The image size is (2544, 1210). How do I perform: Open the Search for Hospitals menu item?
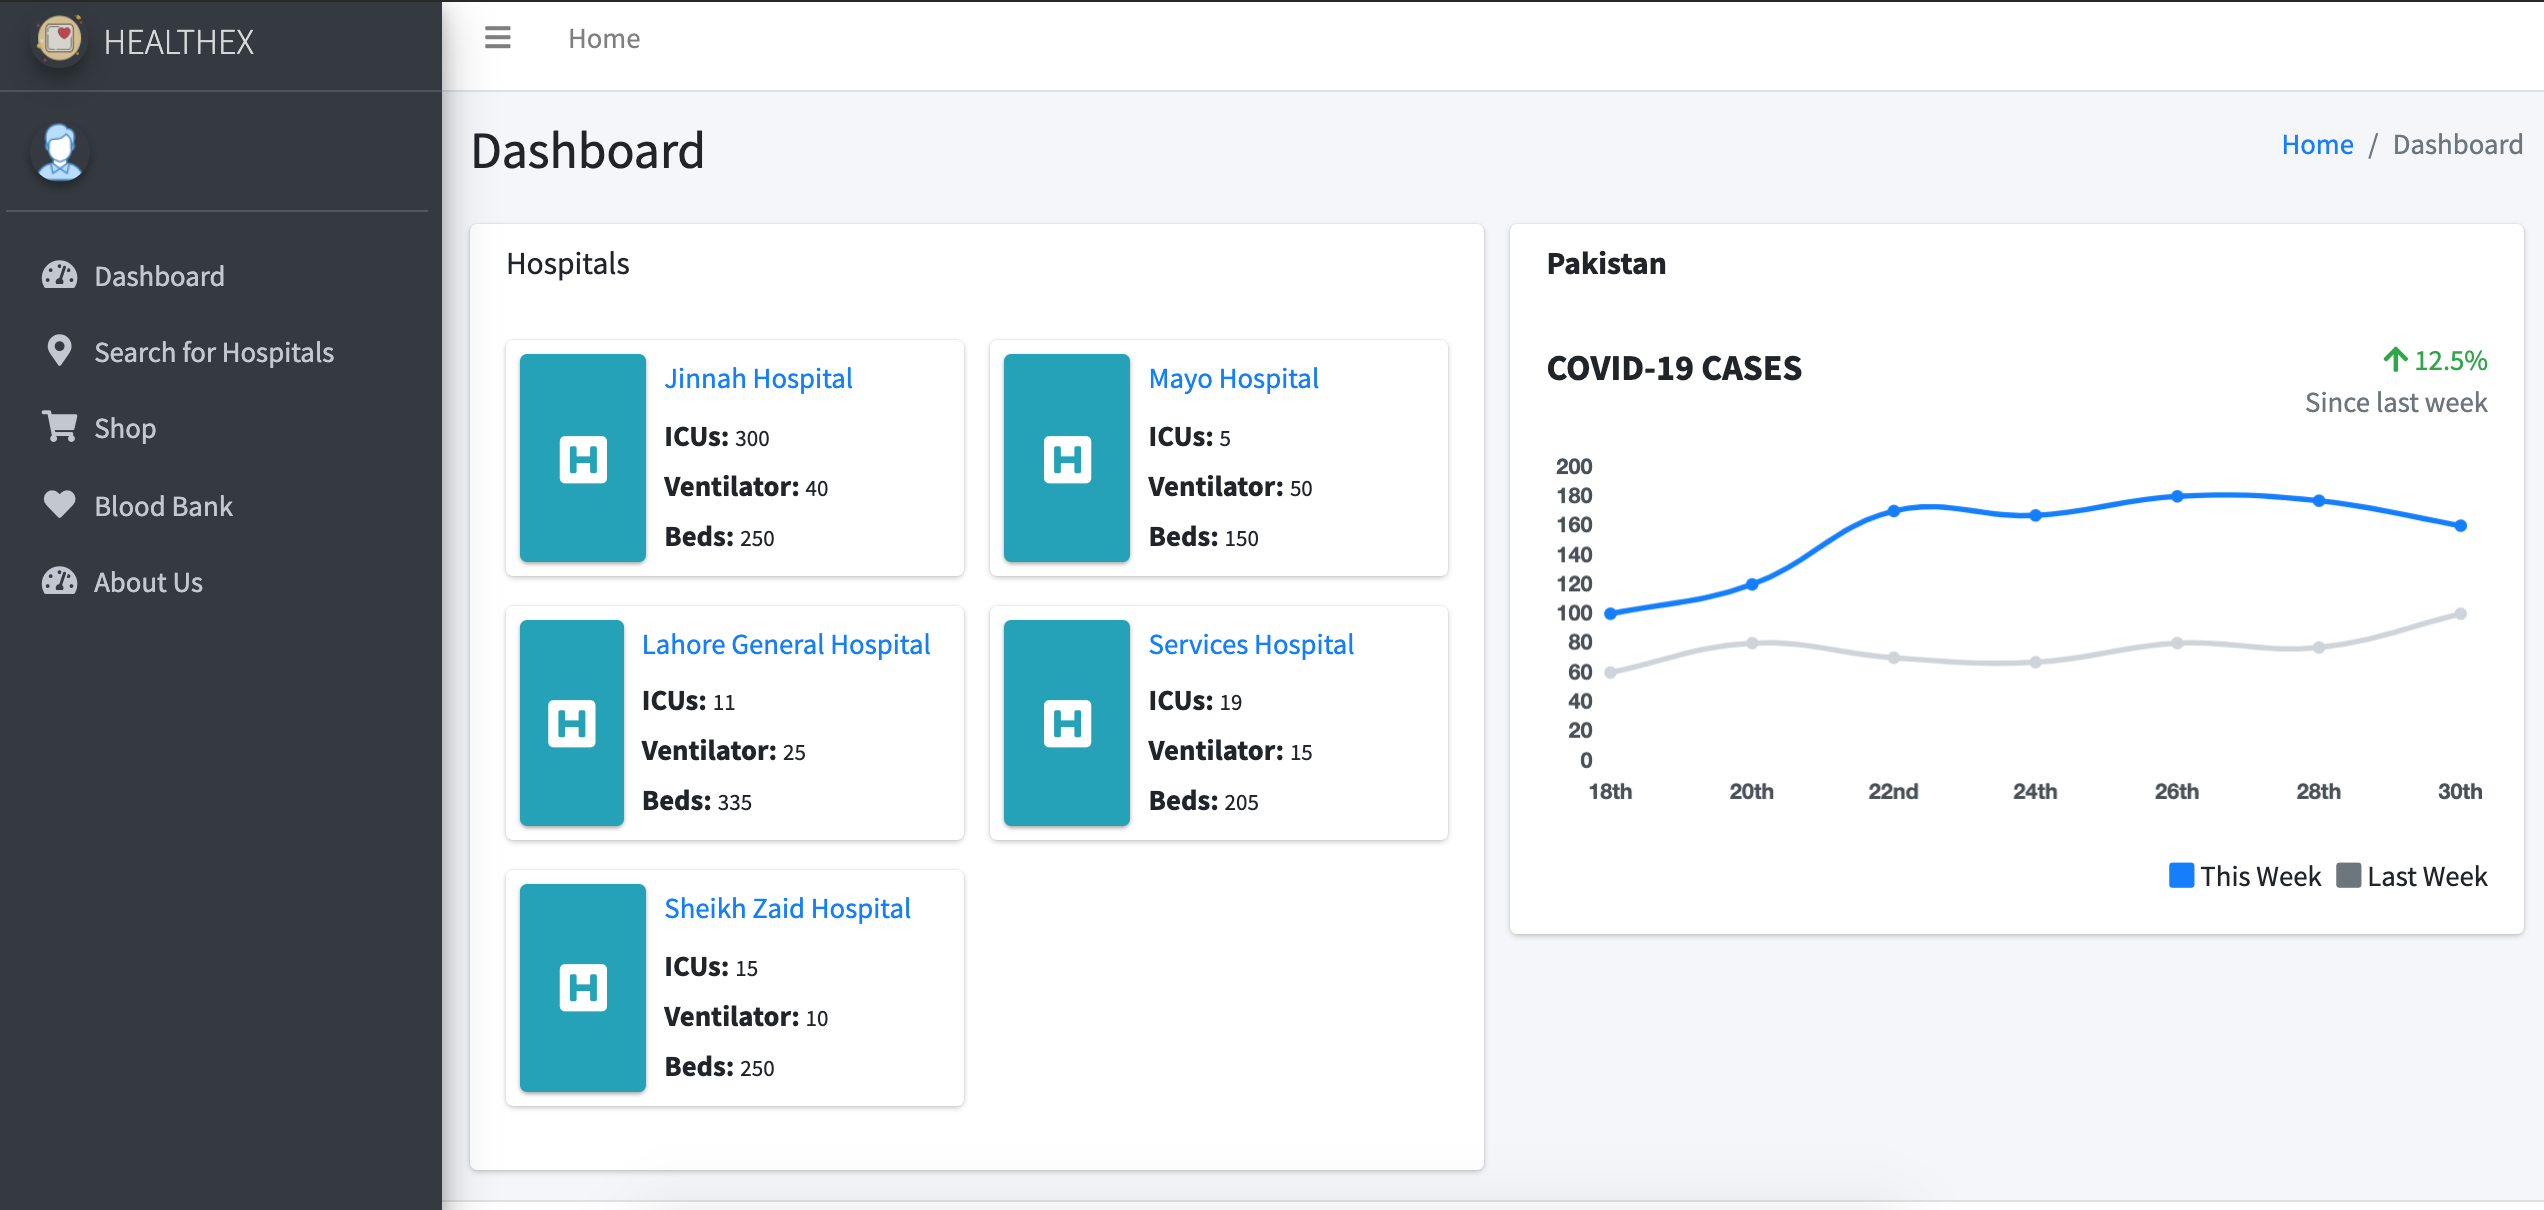(214, 352)
